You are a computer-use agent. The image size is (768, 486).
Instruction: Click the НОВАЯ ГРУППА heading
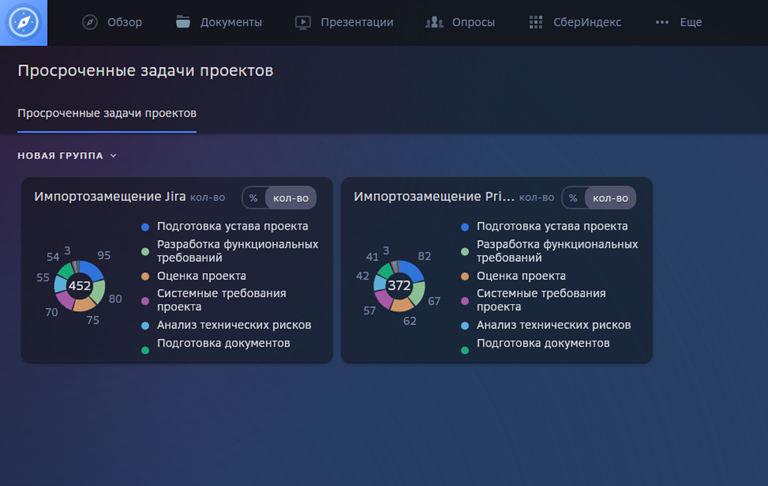point(60,156)
